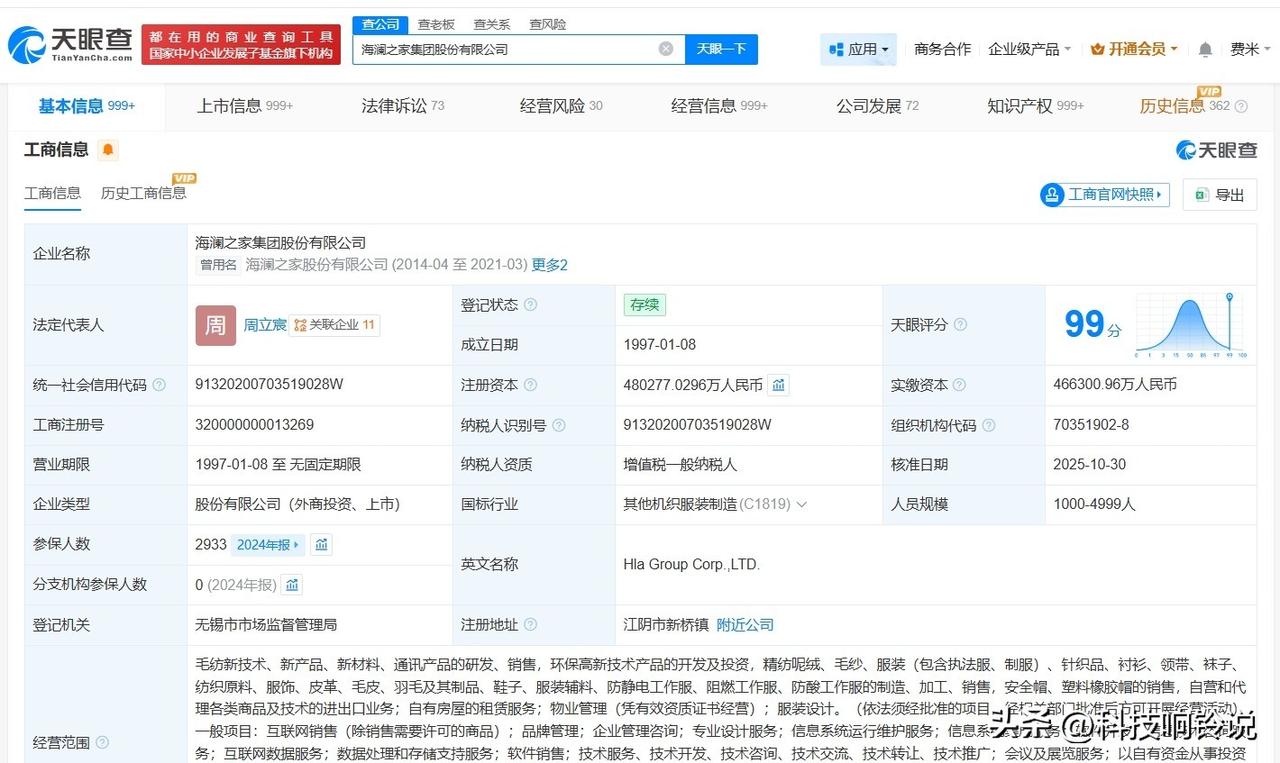Screen dimensions: 1280x763
Task: Click the orange alert bell beside 工商信息 heading
Action: [108, 150]
